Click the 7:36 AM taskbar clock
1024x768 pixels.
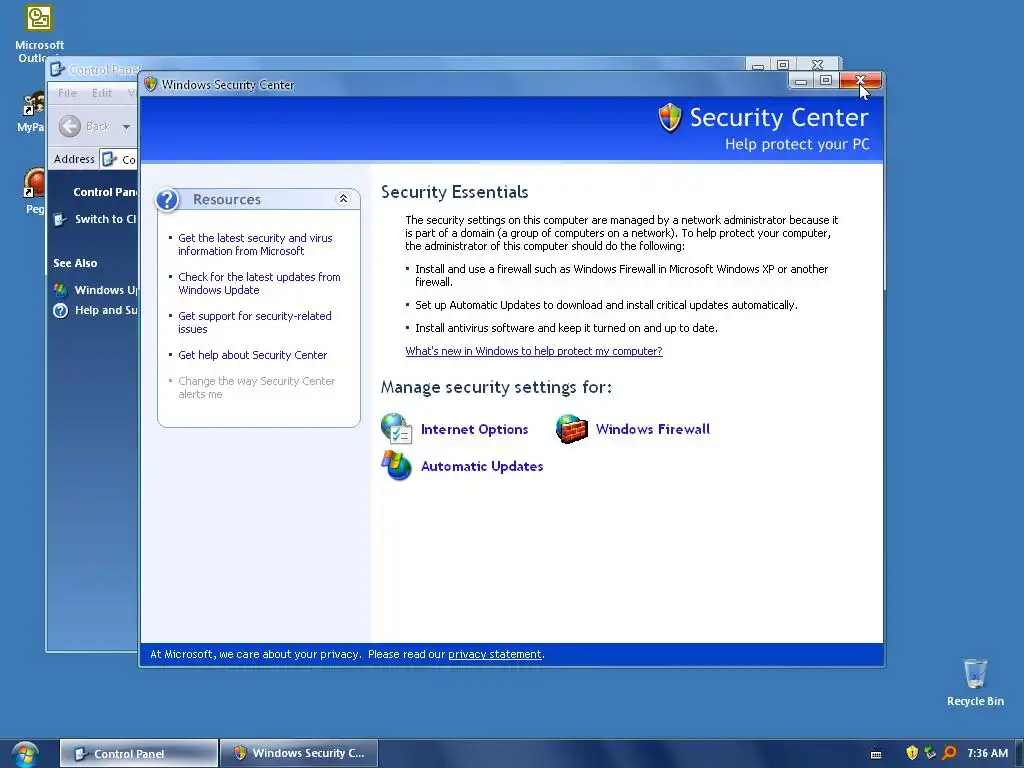pos(987,753)
